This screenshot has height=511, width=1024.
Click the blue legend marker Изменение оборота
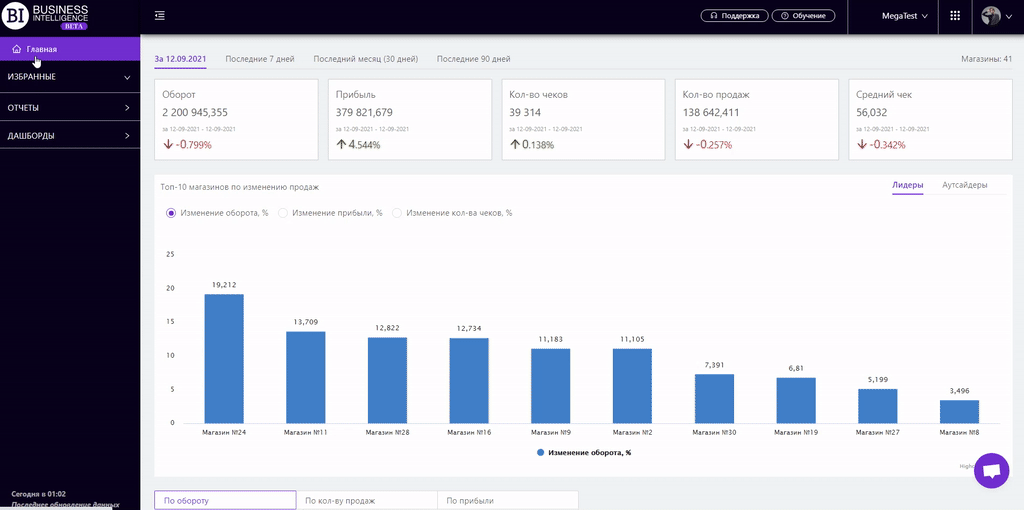pyautogui.click(x=541, y=452)
